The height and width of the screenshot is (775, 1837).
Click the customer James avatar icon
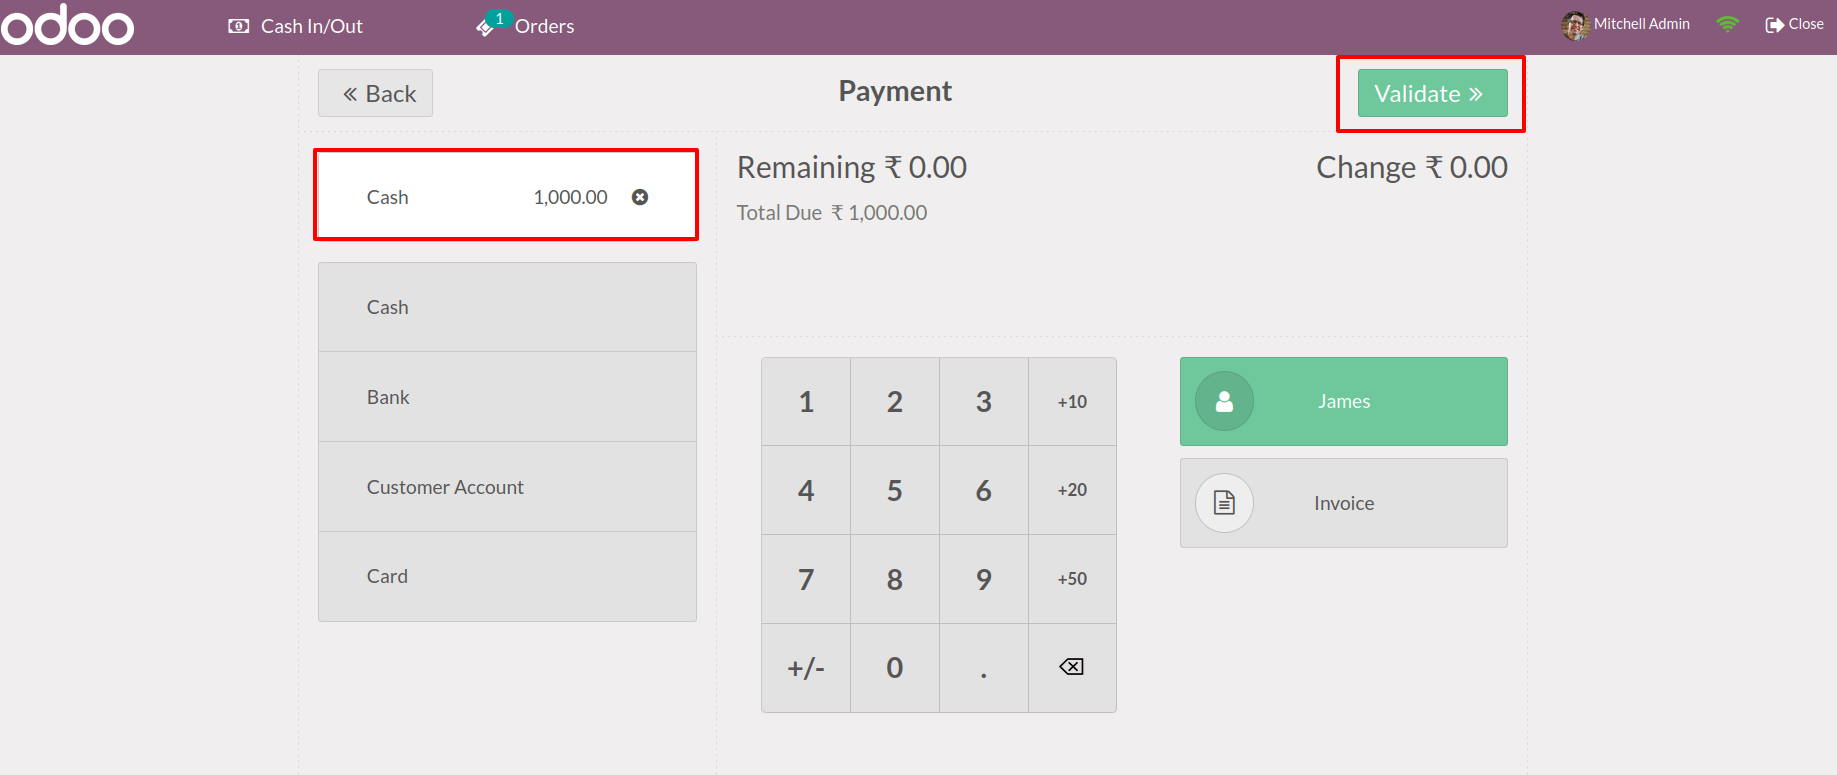coord(1224,402)
